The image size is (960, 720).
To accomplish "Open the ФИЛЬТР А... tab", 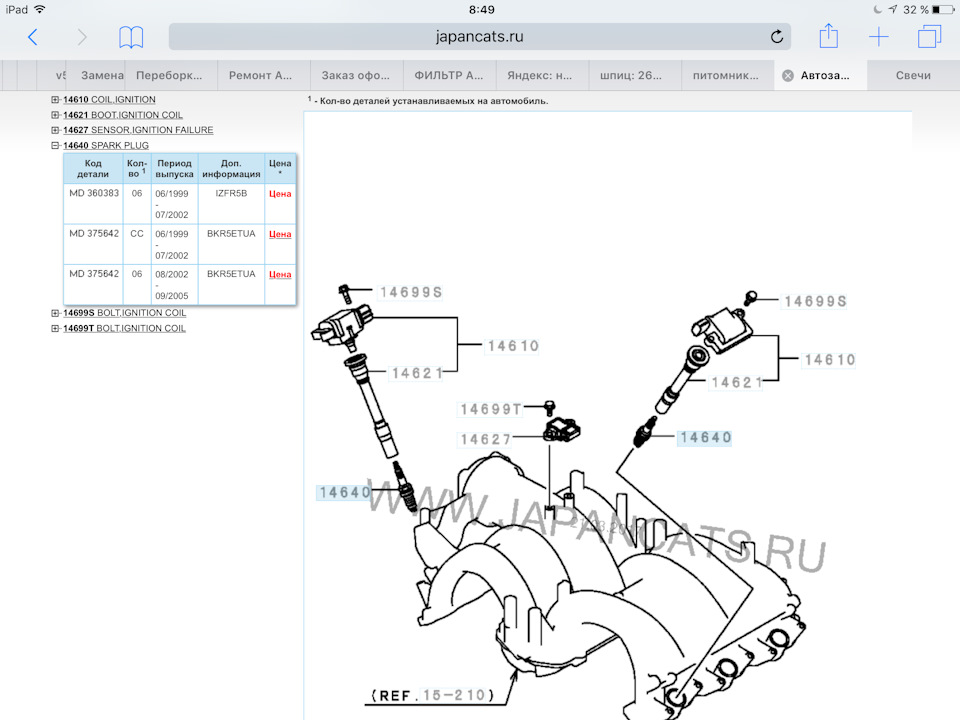I will point(449,76).
